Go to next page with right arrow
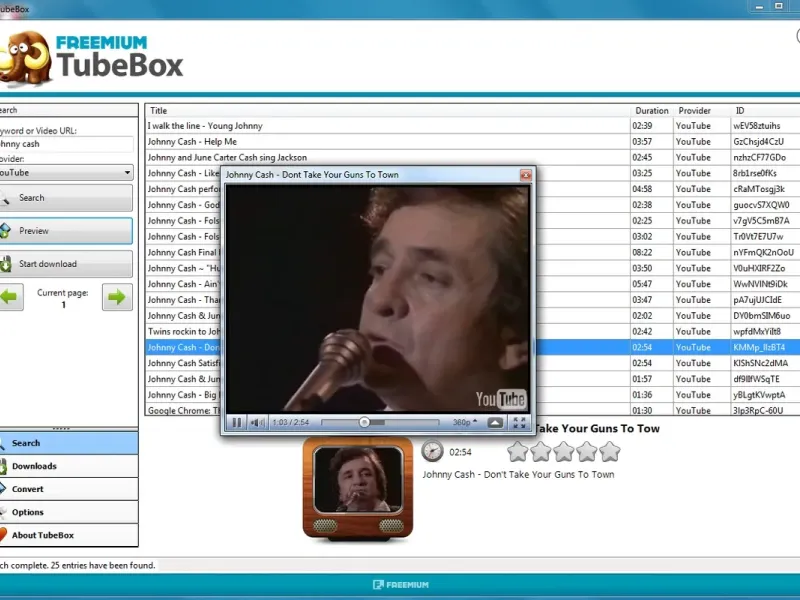 coord(117,297)
